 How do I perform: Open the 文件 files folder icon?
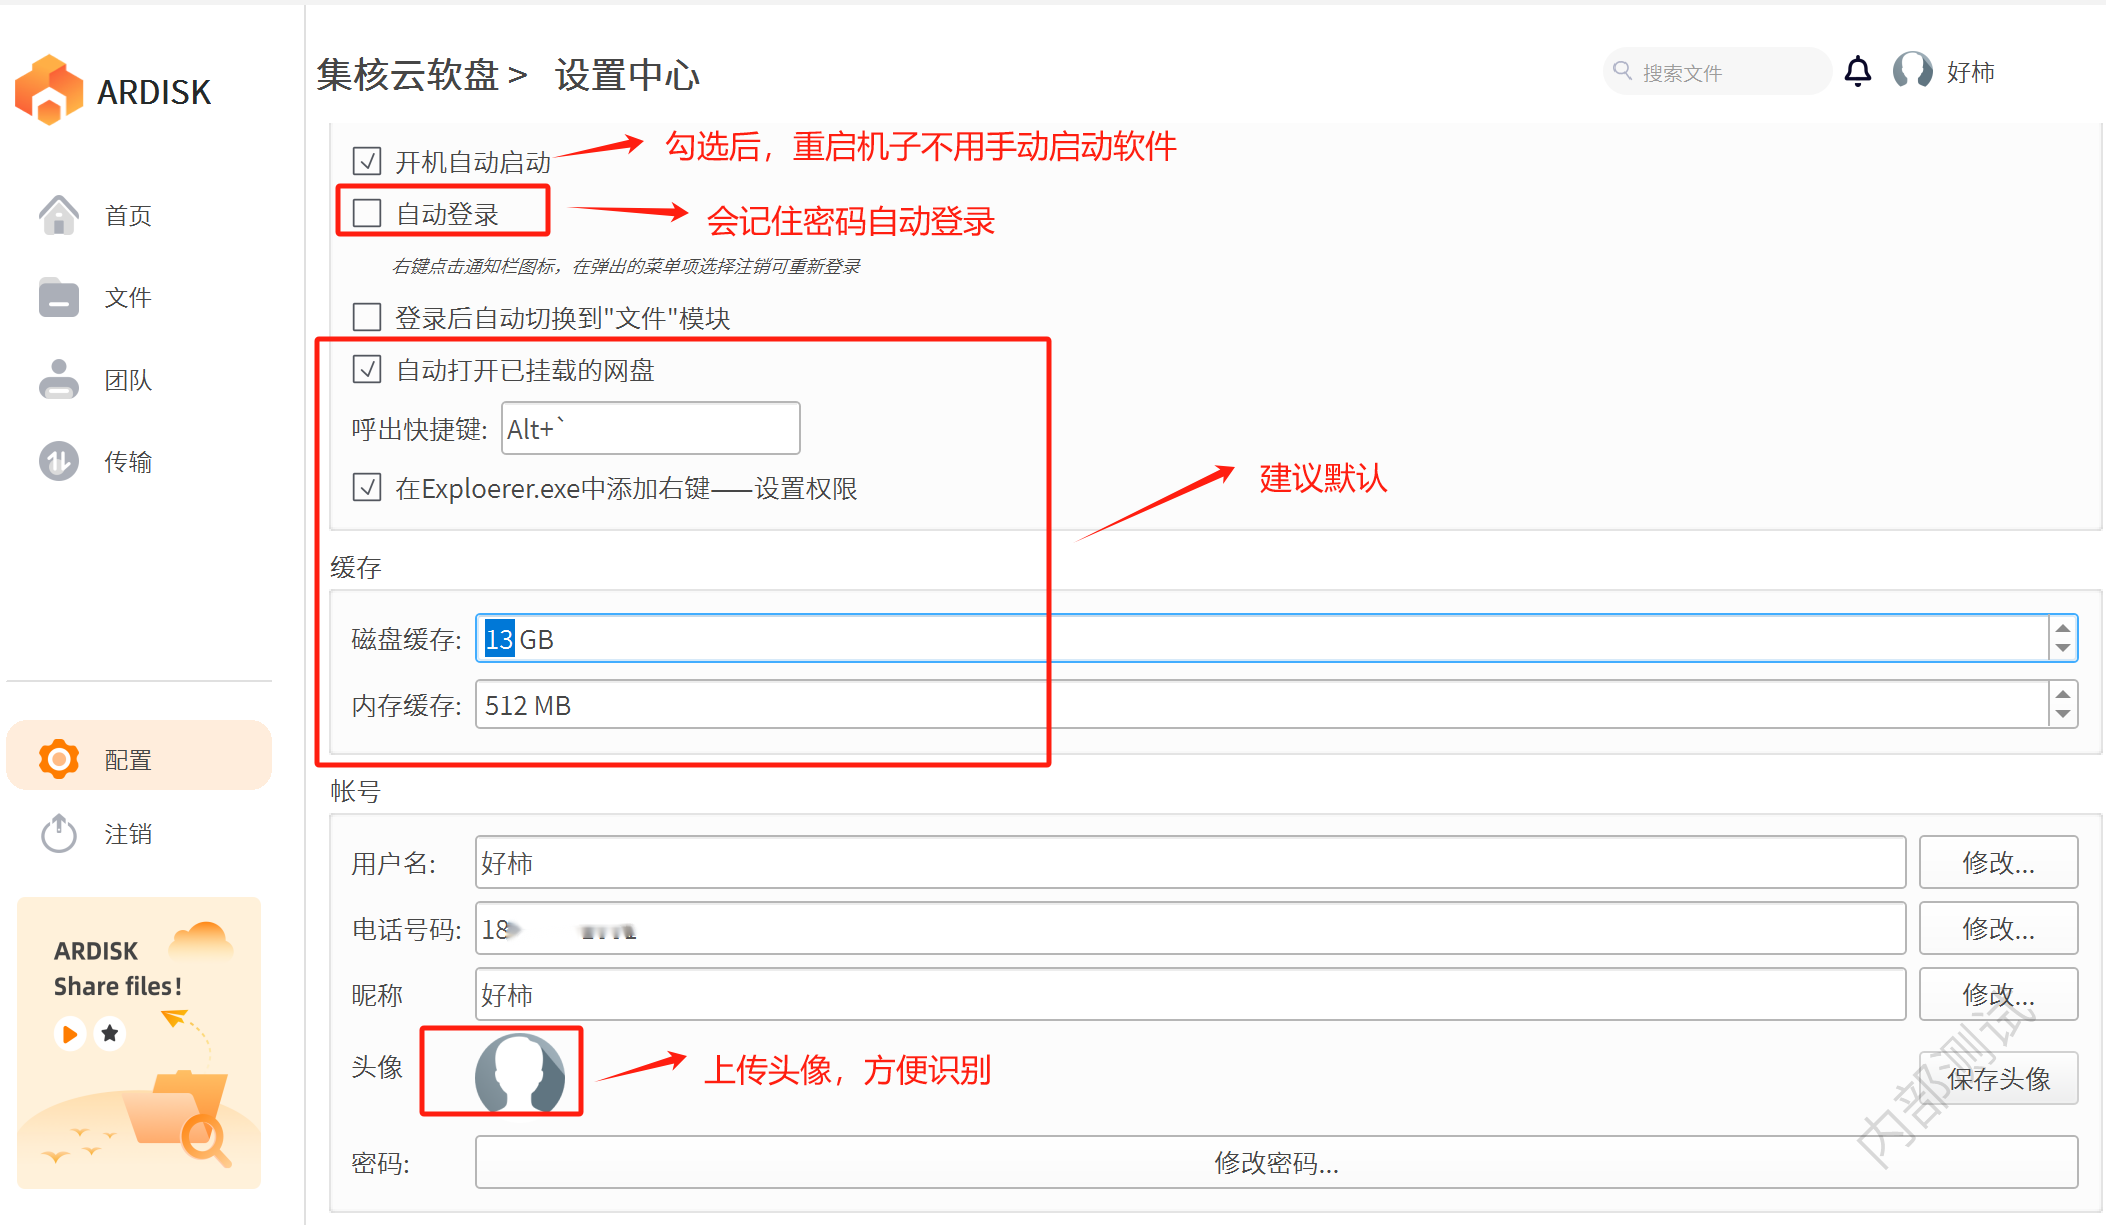[59, 297]
